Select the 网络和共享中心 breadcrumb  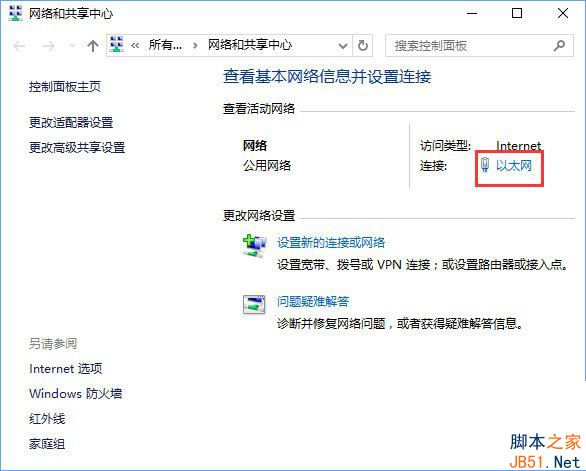pyautogui.click(x=250, y=45)
